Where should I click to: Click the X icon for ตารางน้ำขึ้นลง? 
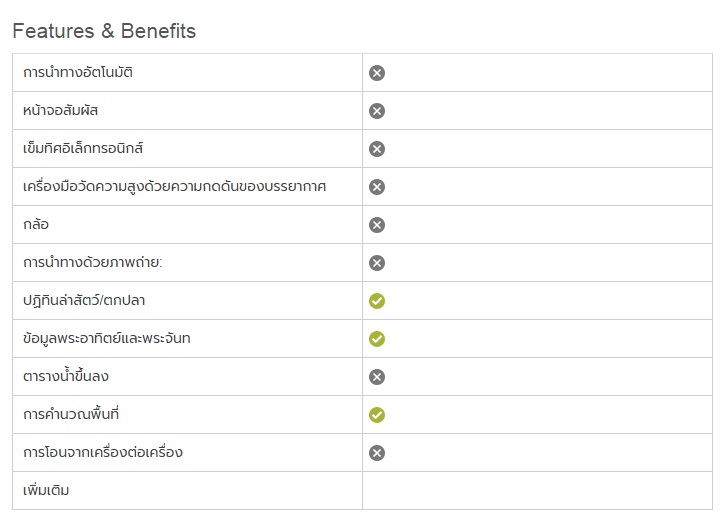pos(377,377)
